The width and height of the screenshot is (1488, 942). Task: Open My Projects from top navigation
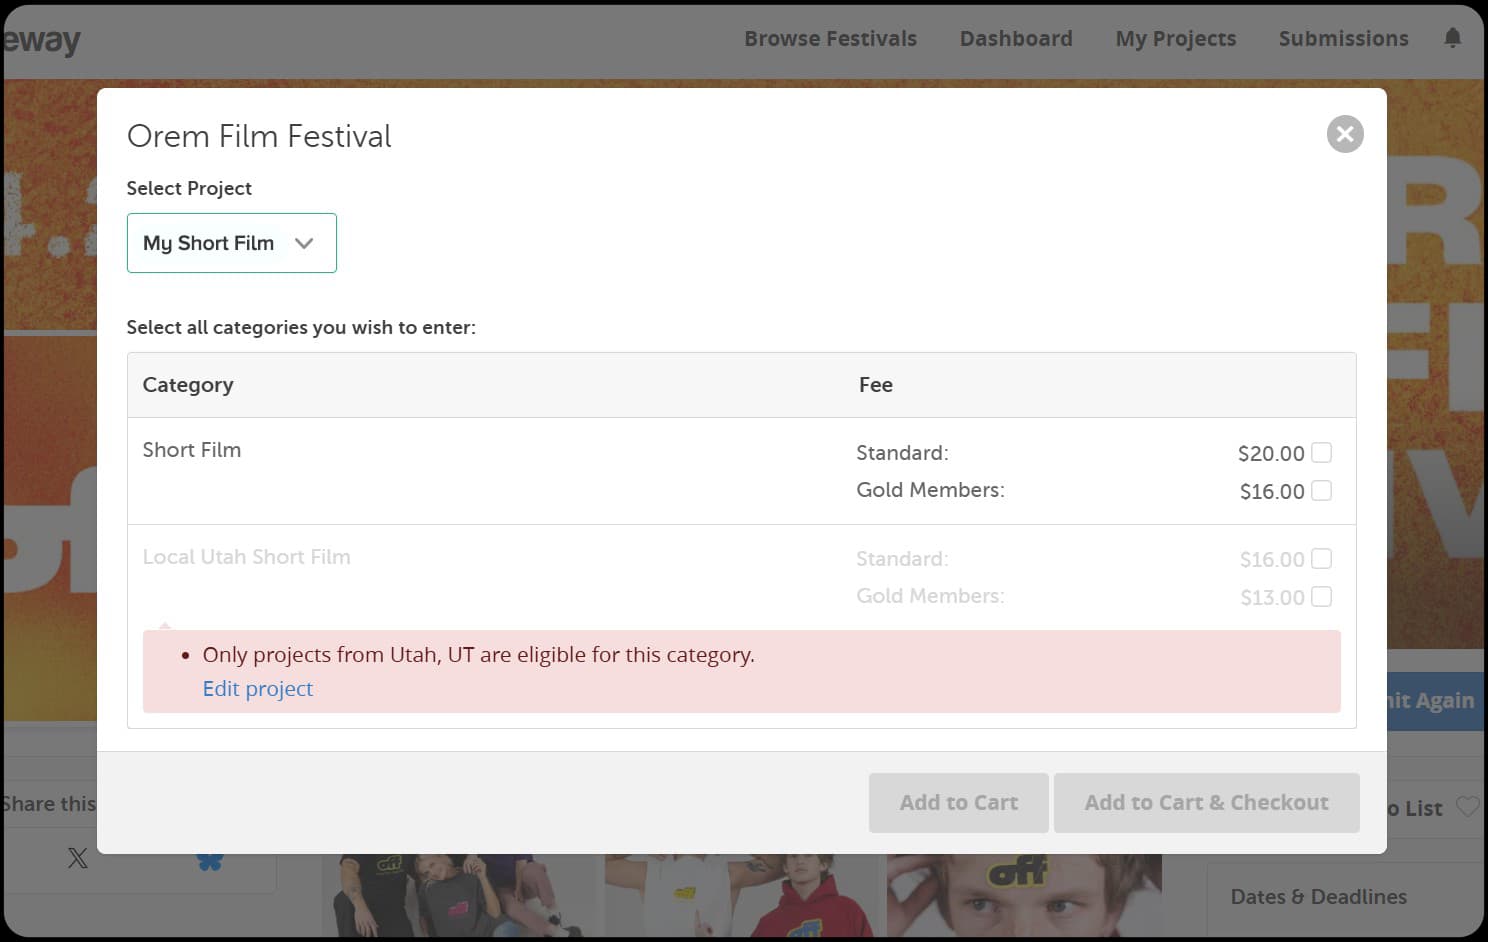[x=1175, y=39]
